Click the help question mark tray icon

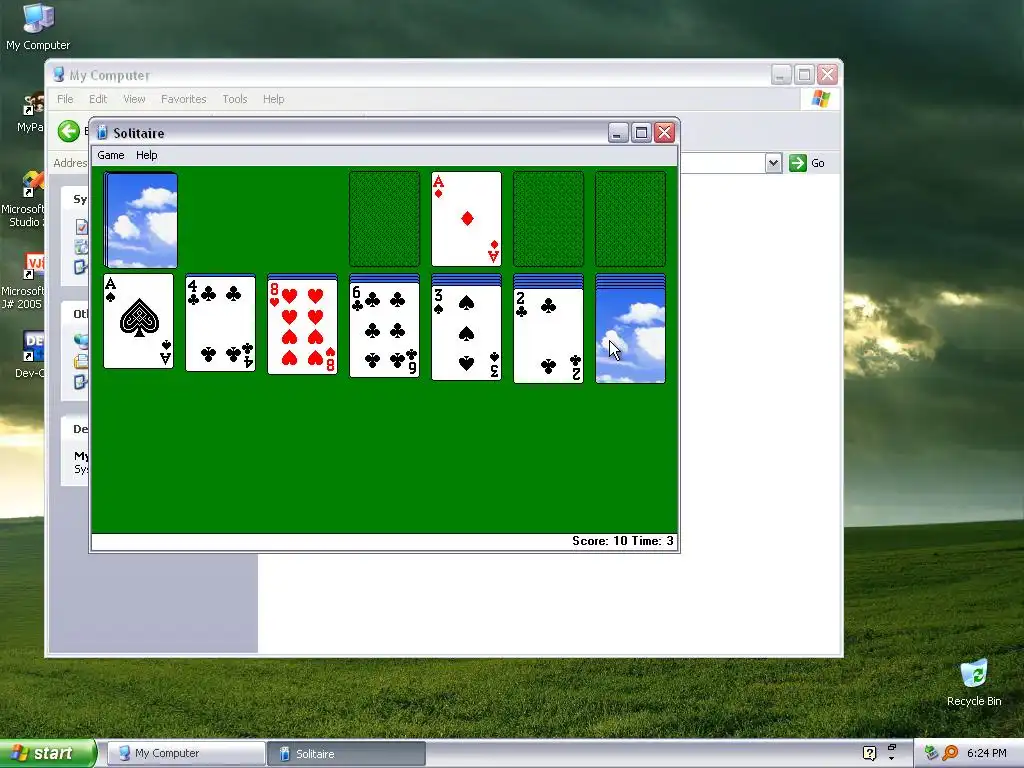(x=869, y=753)
